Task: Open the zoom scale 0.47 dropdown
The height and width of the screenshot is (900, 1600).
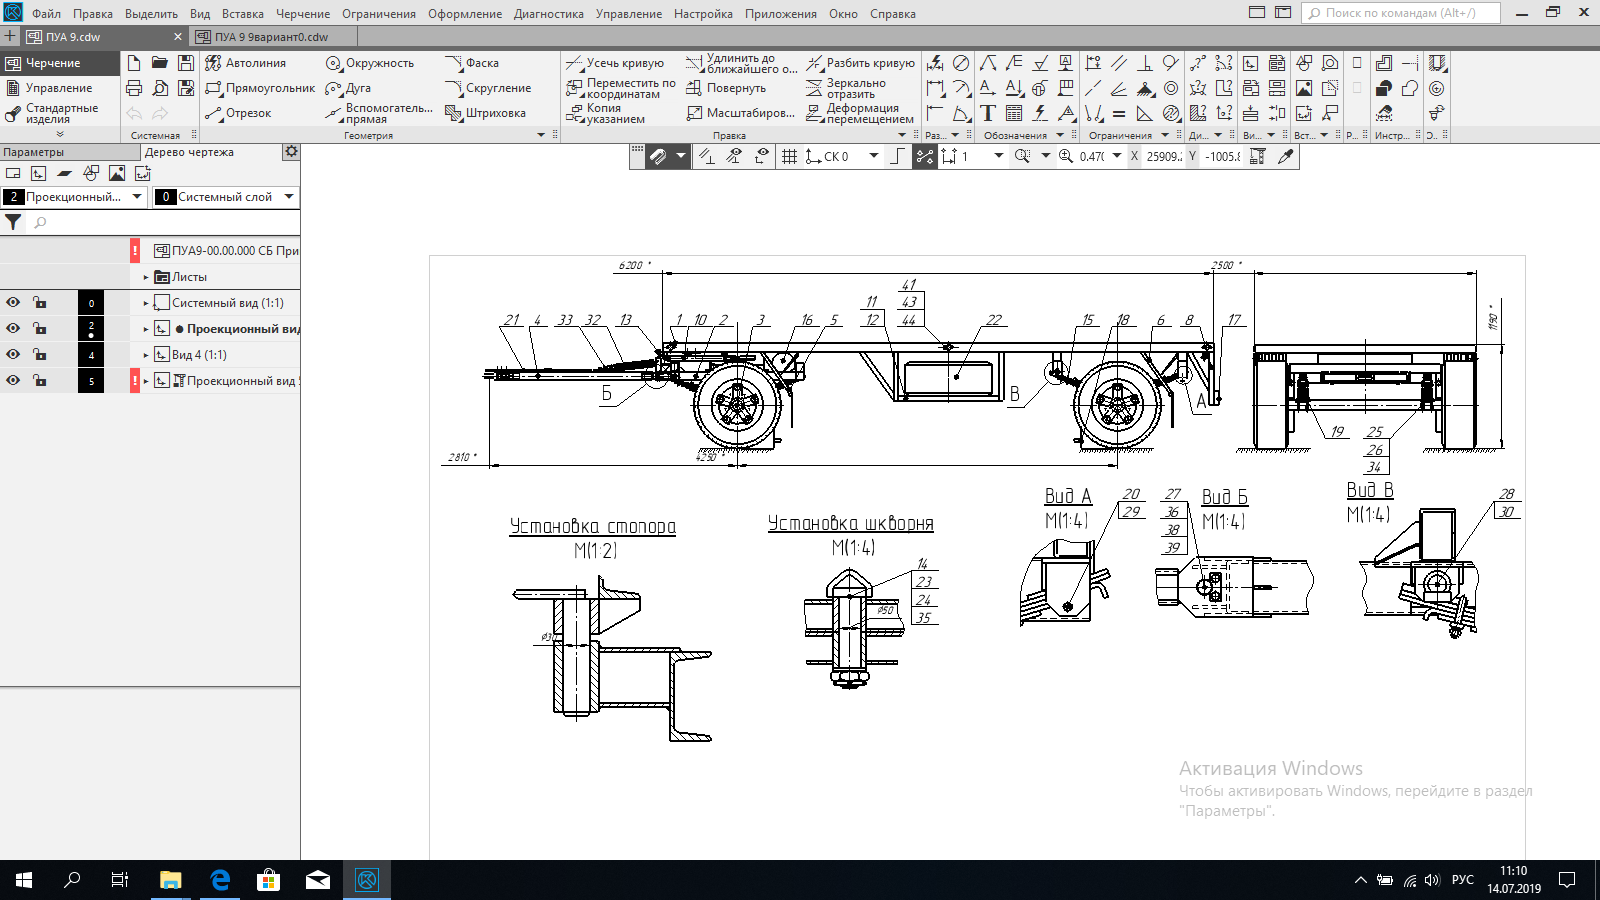Action: coord(1117,156)
